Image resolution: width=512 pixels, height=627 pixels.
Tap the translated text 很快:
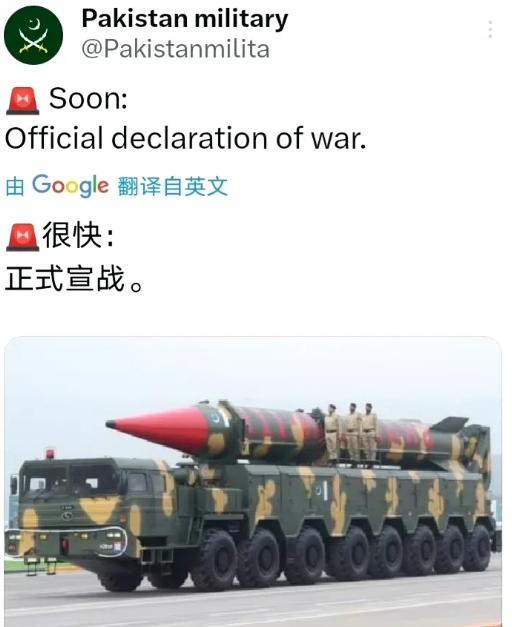click(78, 235)
